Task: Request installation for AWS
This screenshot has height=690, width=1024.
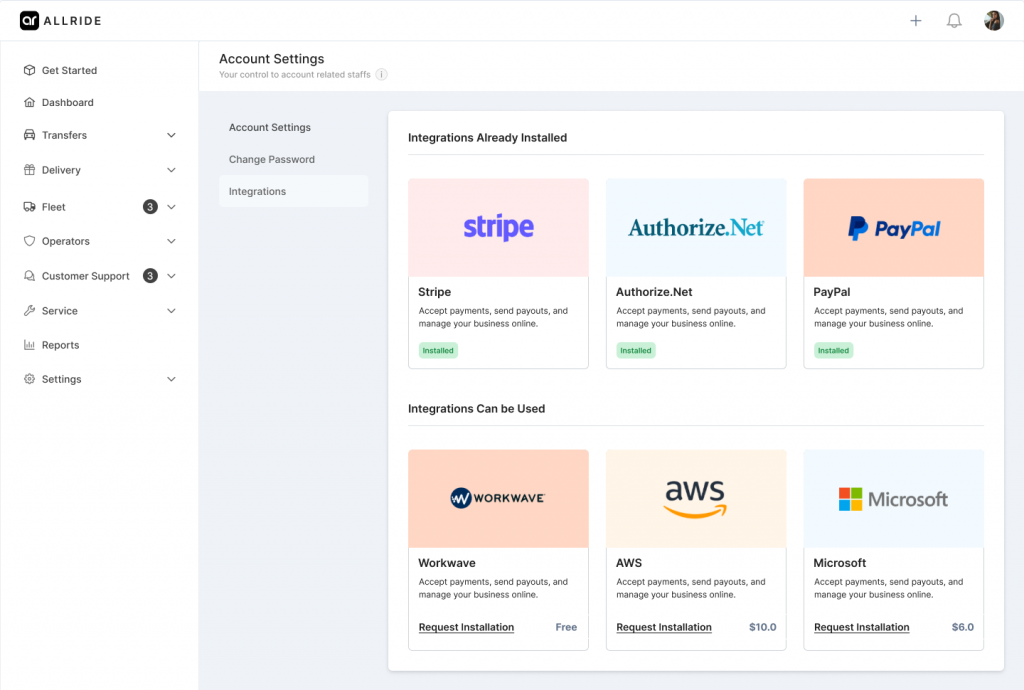Action: (x=664, y=627)
